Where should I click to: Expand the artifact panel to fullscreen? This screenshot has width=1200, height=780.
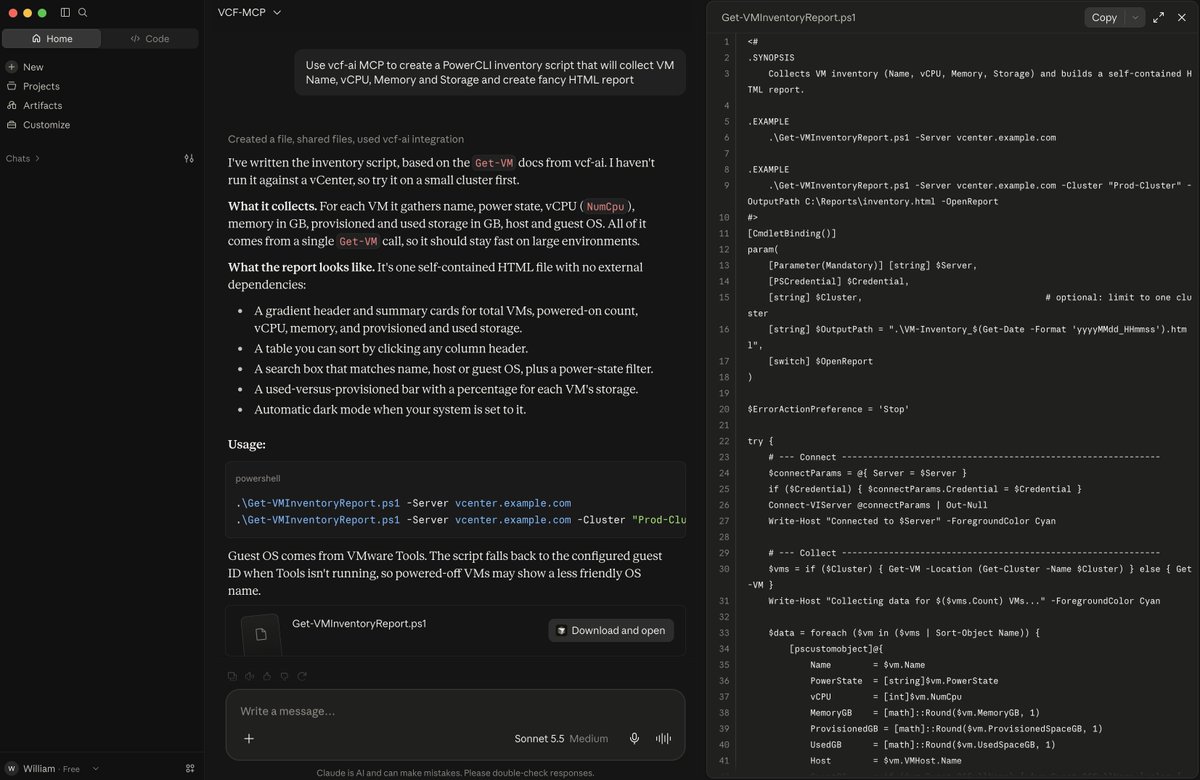pos(1159,17)
